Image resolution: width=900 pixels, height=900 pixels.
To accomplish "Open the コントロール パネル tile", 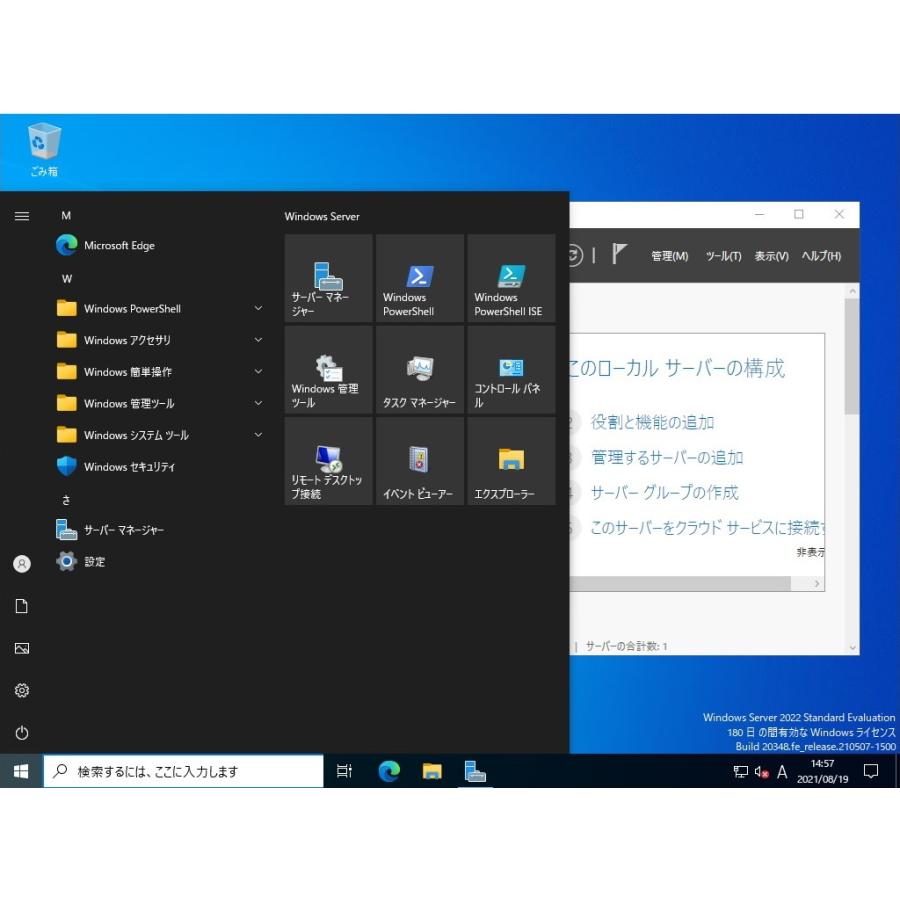I will click(x=511, y=370).
